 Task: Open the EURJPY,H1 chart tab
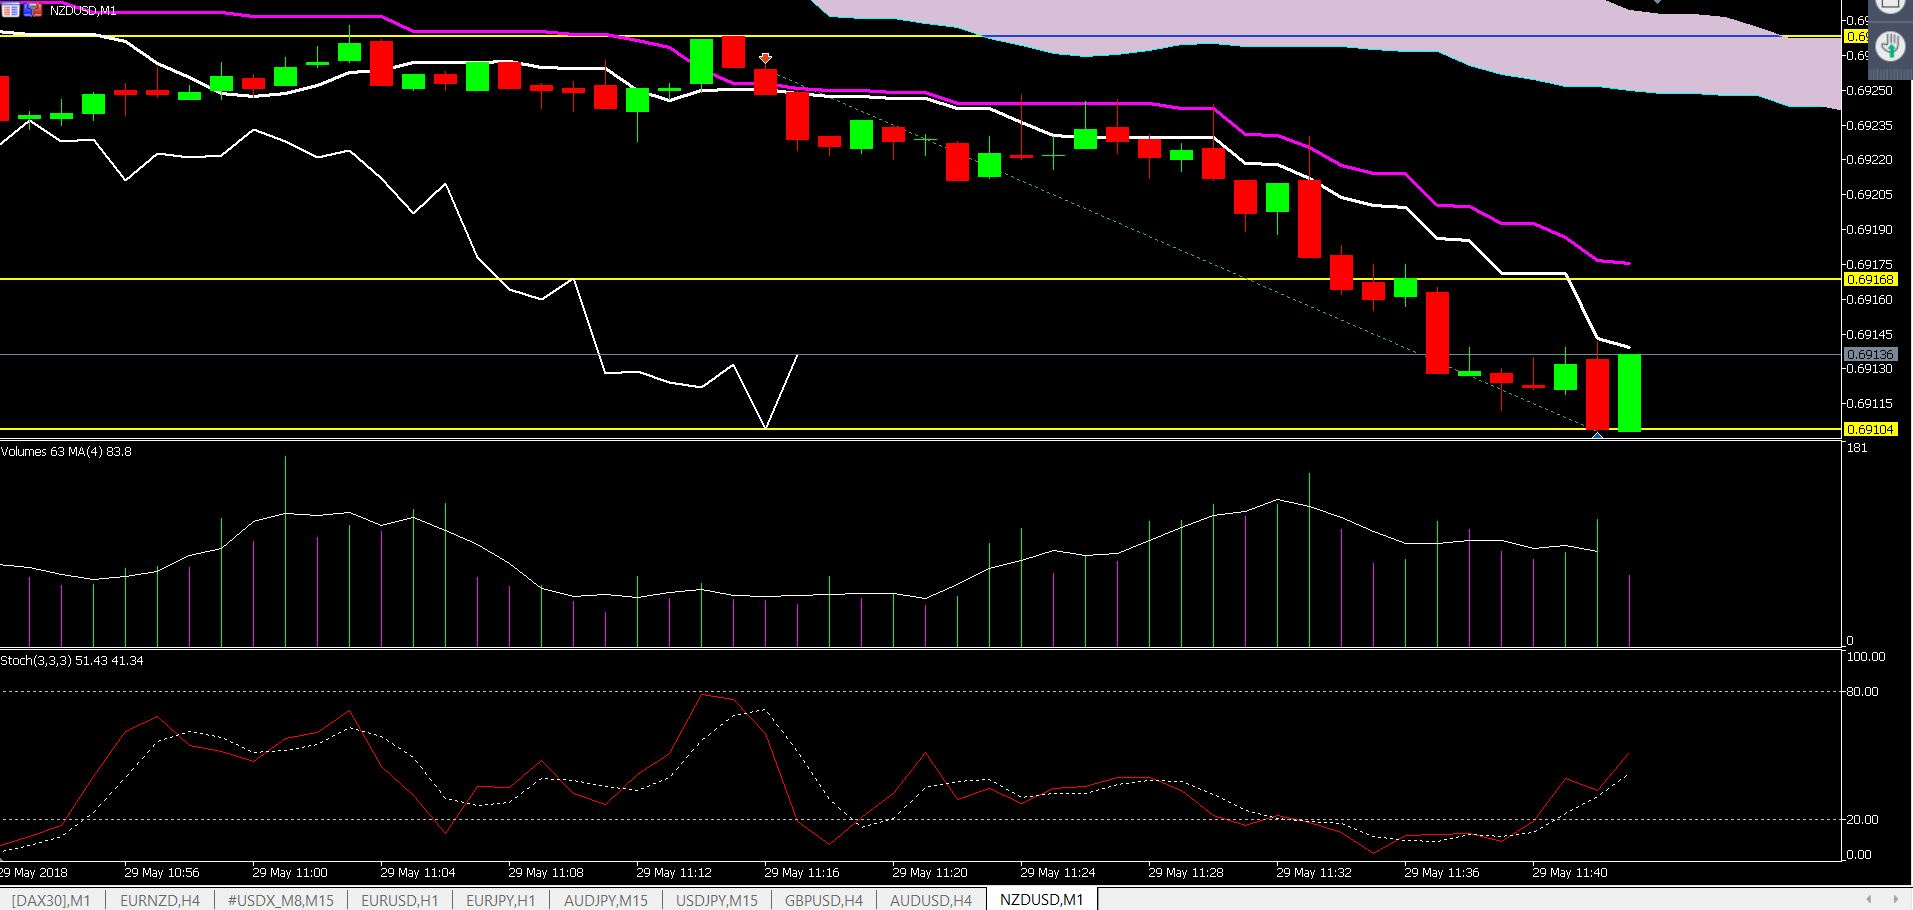point(501,900)
